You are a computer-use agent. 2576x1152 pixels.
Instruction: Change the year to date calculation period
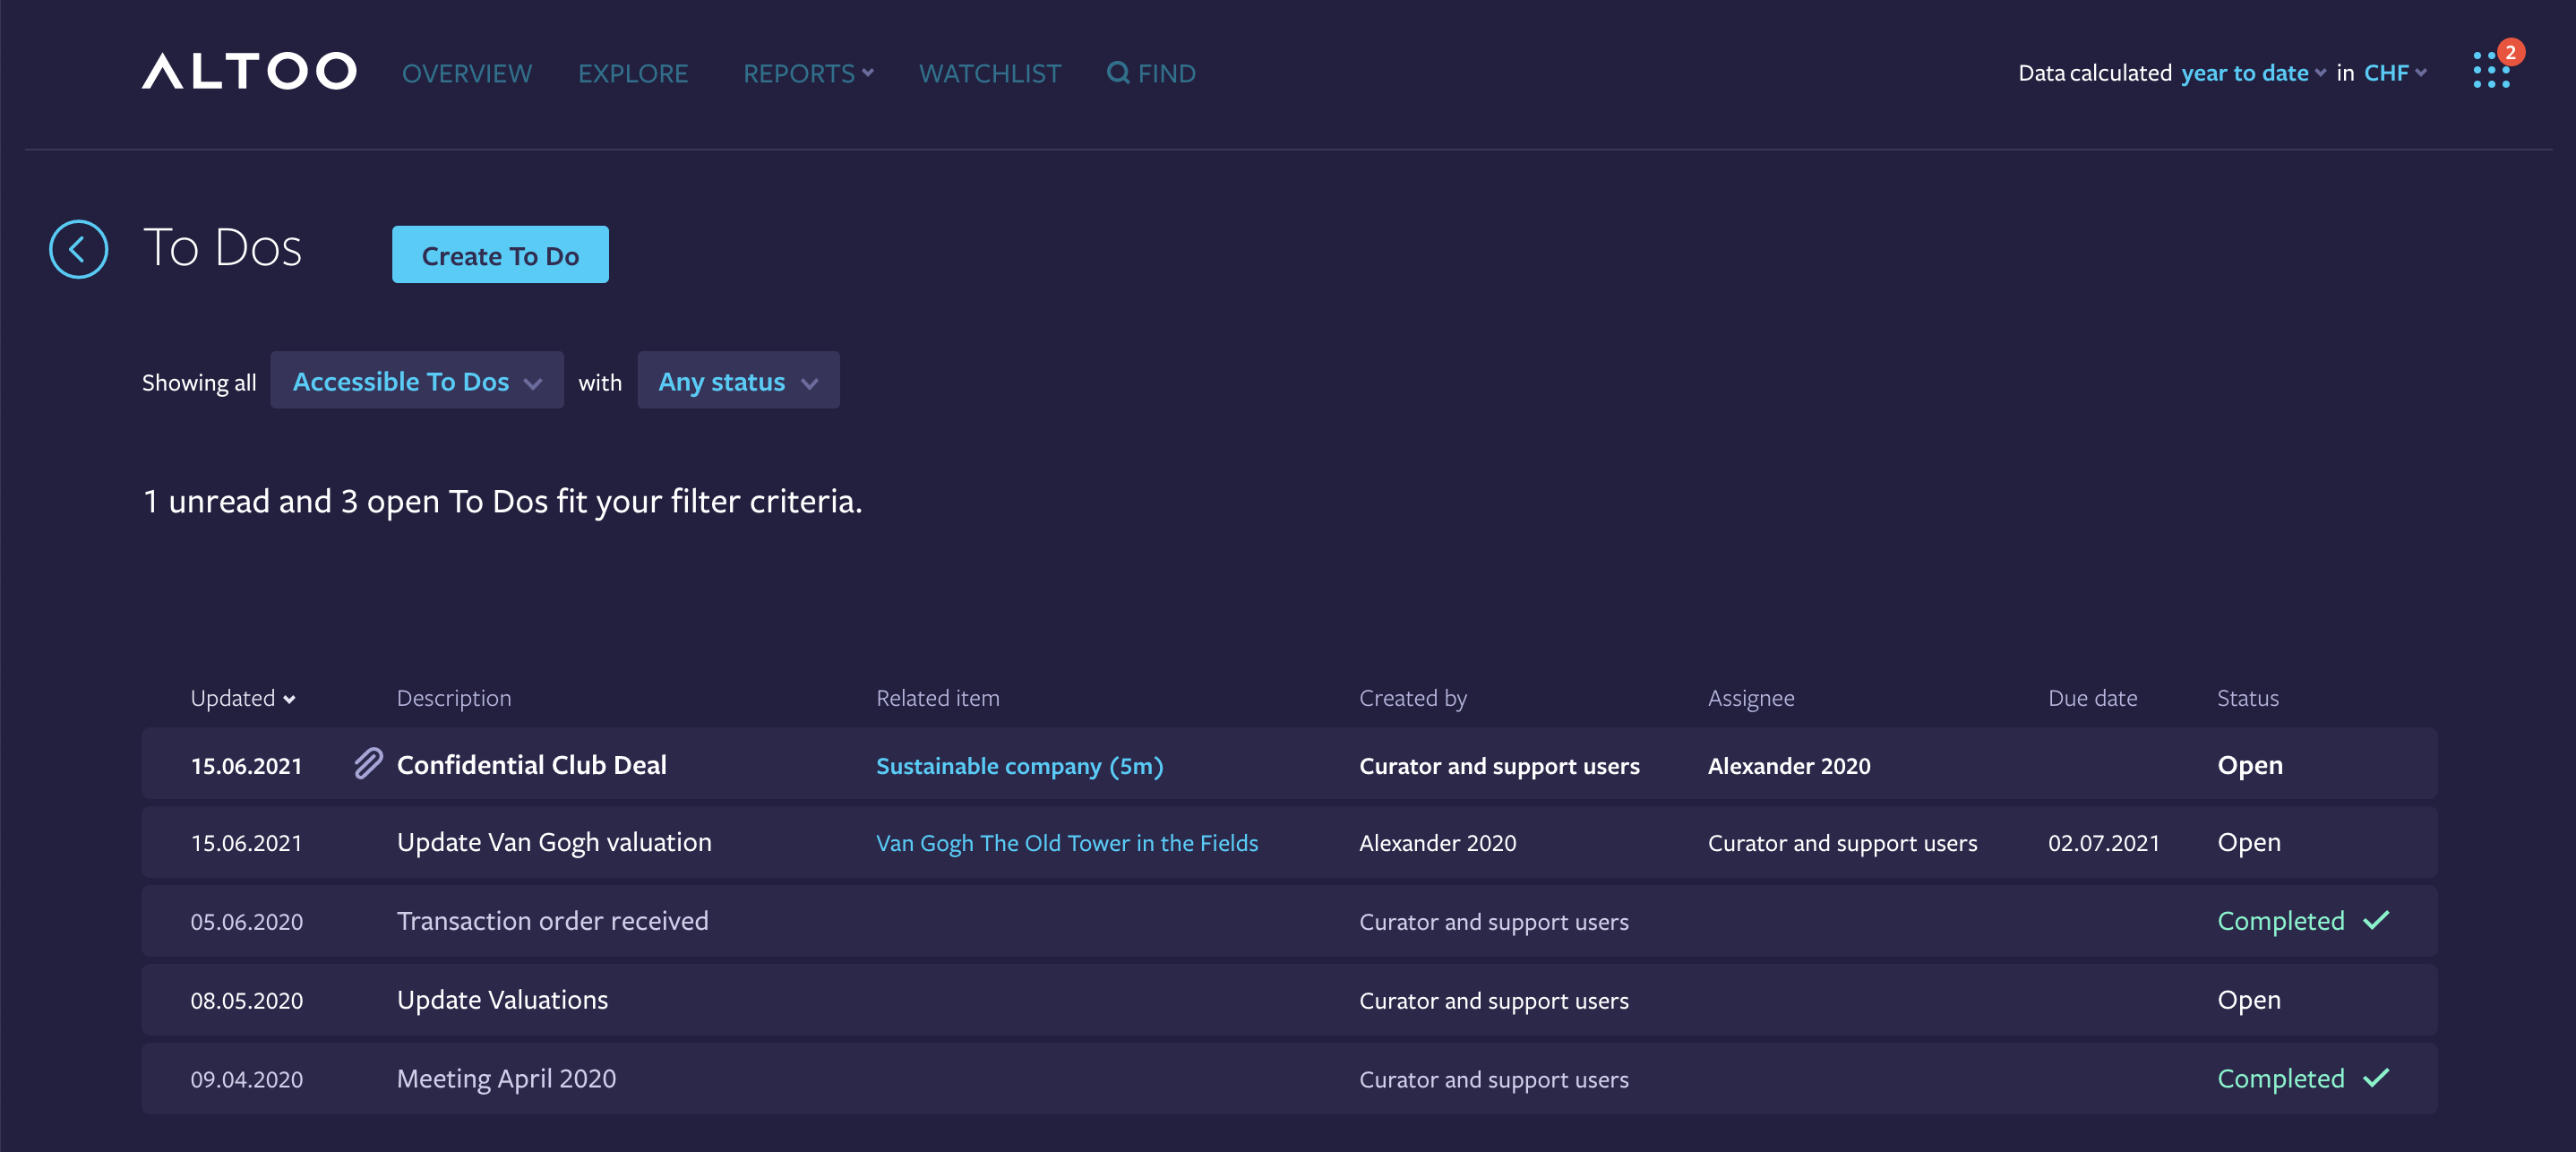click(2249, 72)
